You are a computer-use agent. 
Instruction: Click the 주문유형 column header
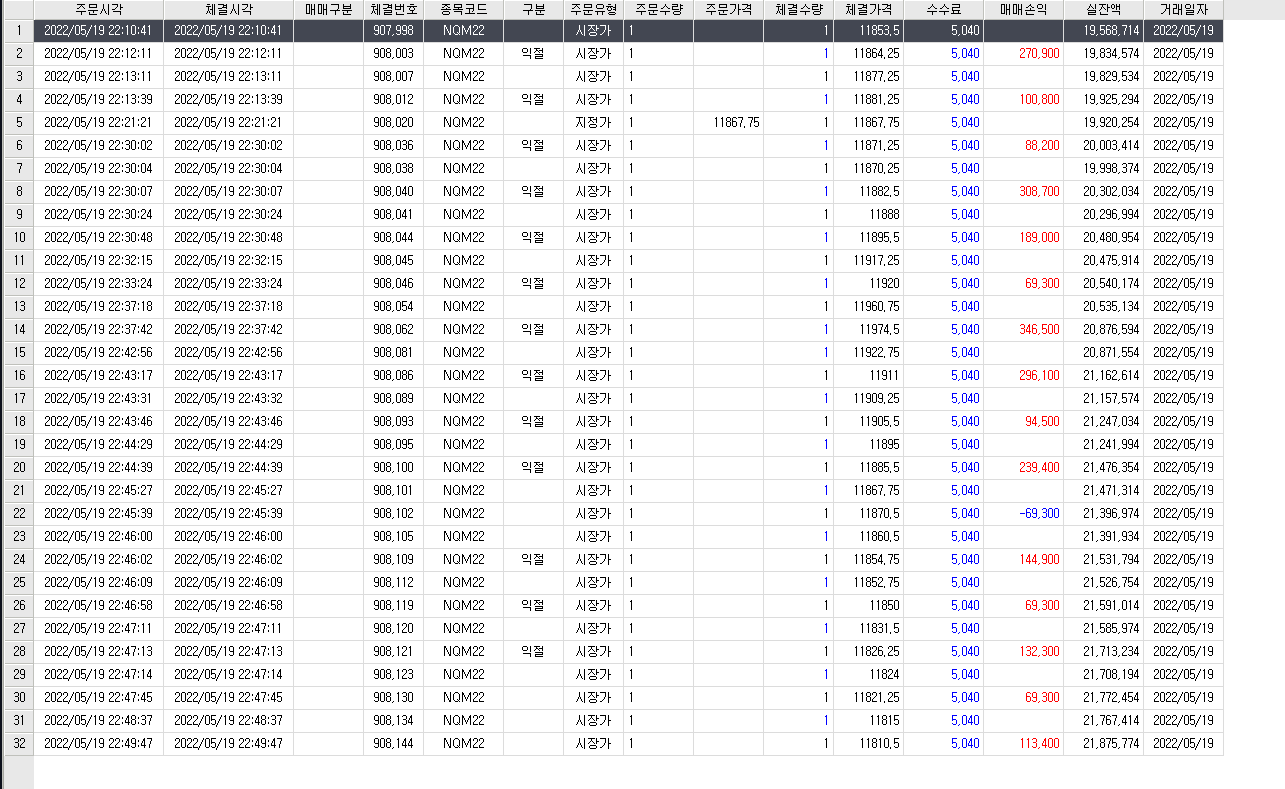pyautogui.click(x=593, y=9)
